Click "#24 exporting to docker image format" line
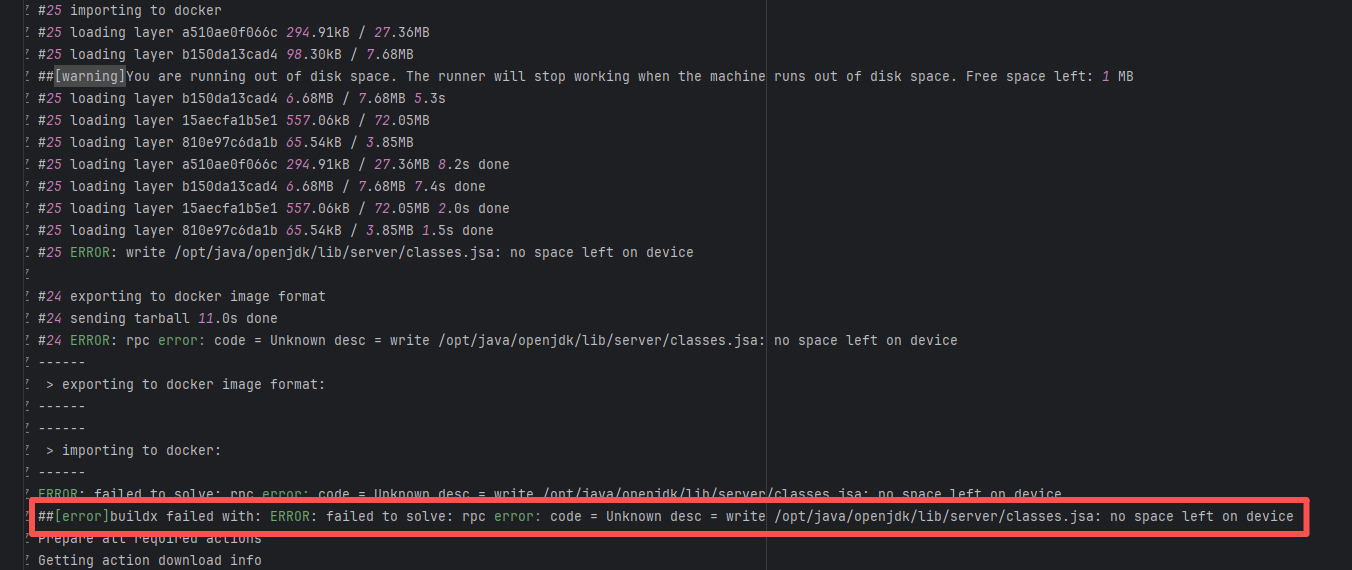1352x570 pixels. pos(181,297)
